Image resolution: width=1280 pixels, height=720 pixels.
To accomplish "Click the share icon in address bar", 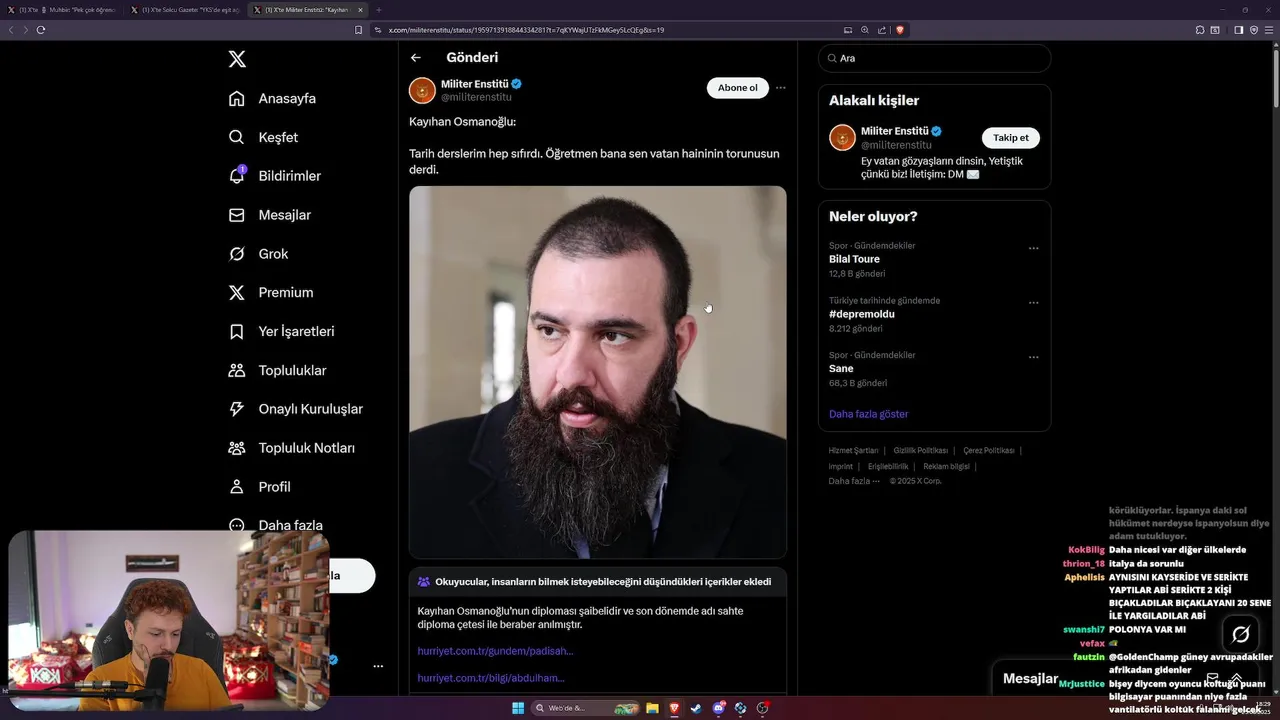I will coord(881,30).
